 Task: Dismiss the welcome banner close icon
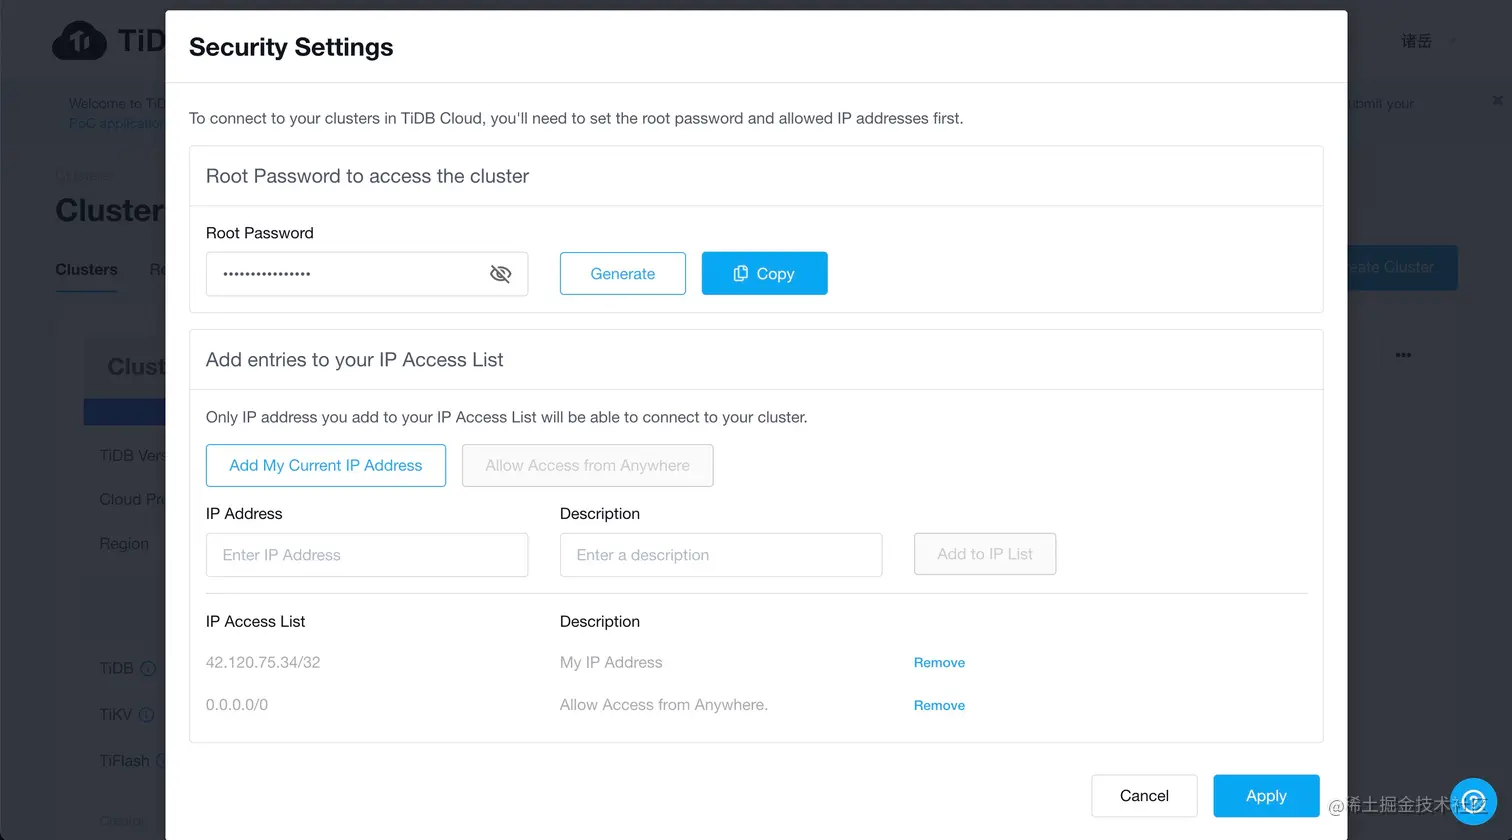(x=1497, y=100)
